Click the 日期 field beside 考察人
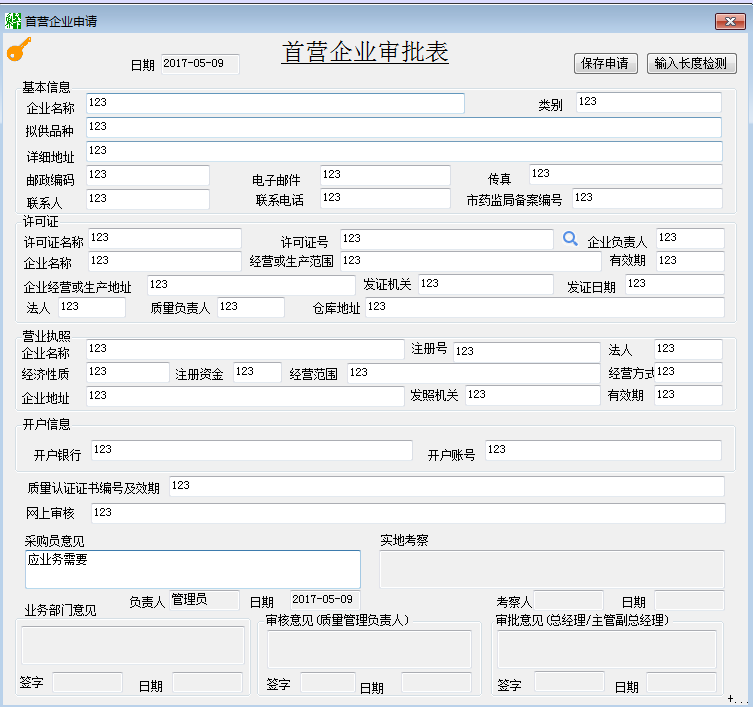 tap(689, 600)
